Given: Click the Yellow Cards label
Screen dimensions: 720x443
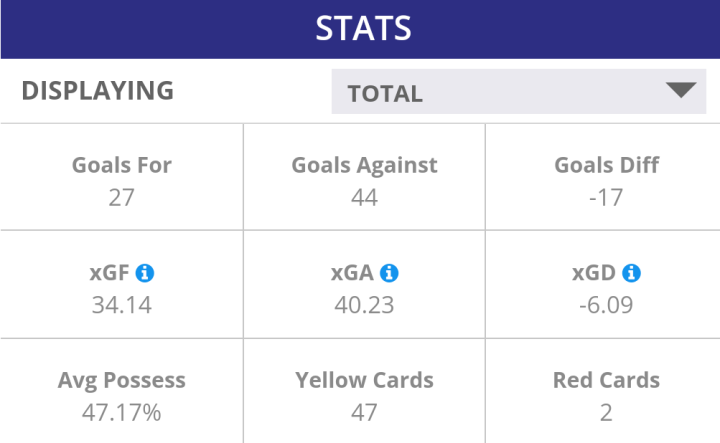Looking at the screenshot, I should coord(364,380).
